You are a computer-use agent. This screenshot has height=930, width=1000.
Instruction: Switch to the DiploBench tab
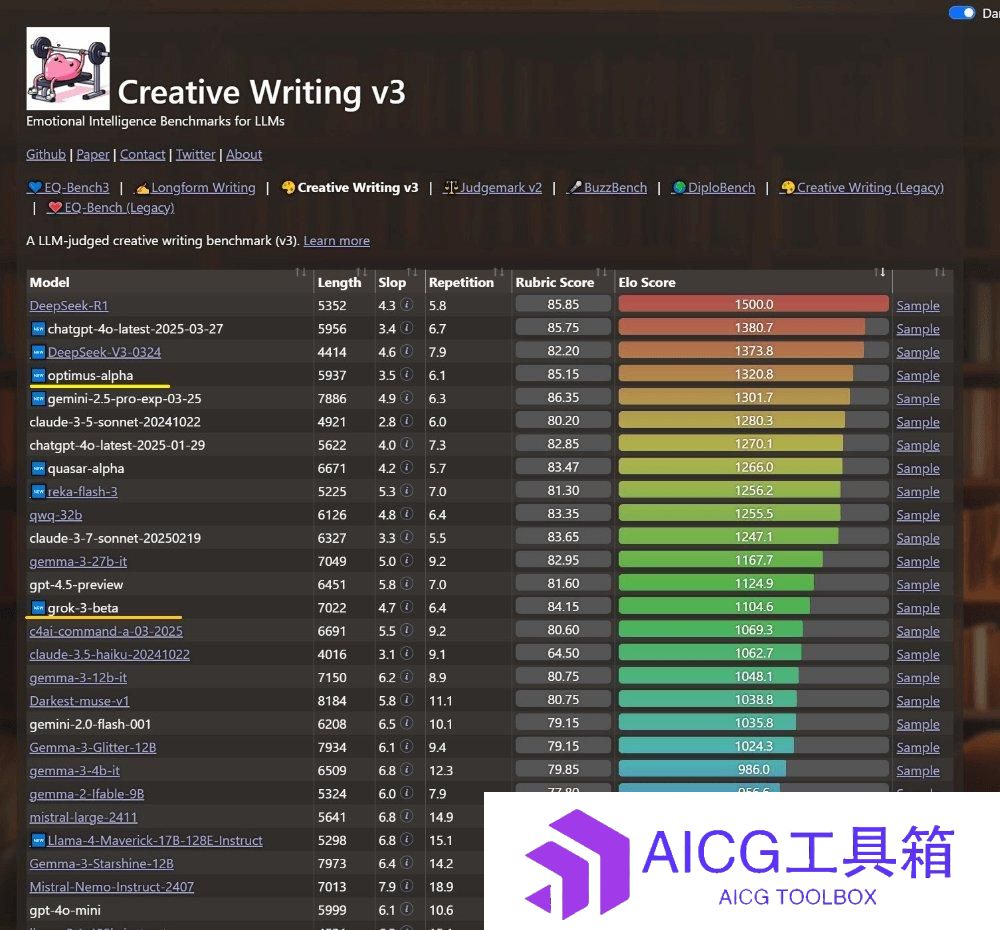point(713,188)
